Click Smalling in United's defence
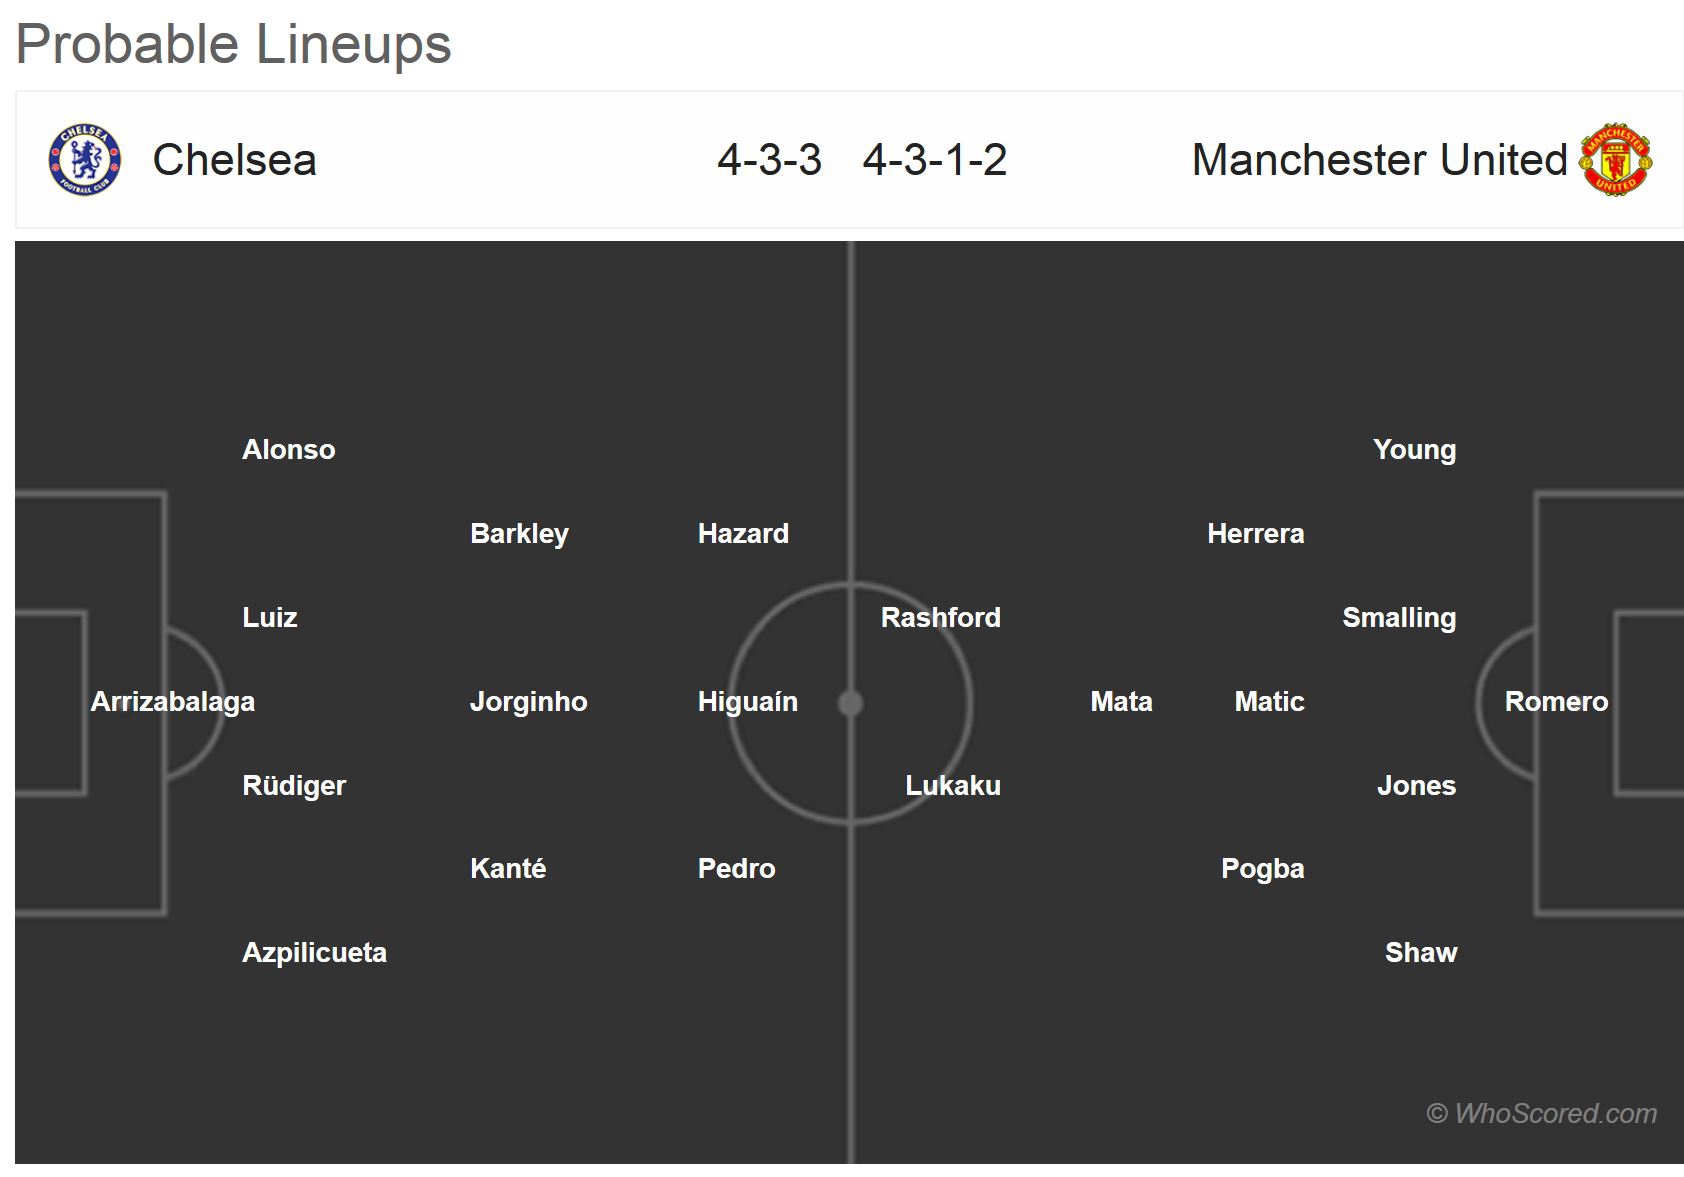The height and width of the screenshot is (1177, 1684). [1398, 618]
